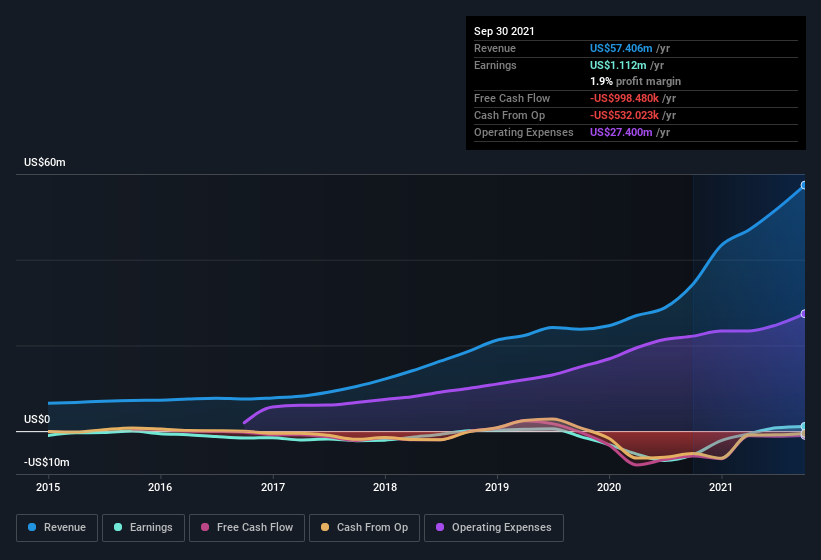This screenshot has height=560, width=821.
Task: Click the -US$998.480k free cash flow value
Action: tap(624, 98)
